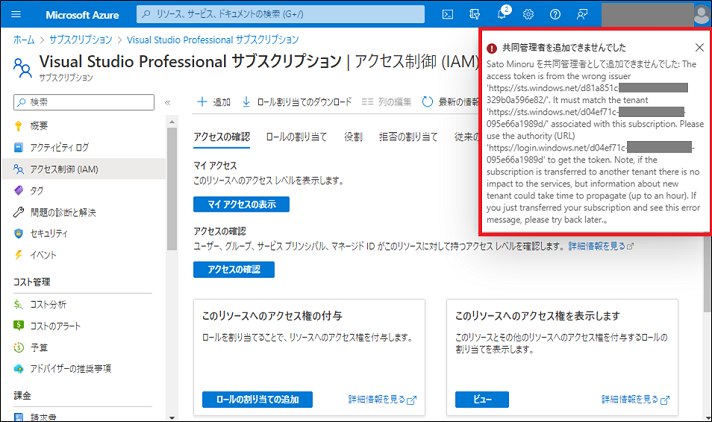Click the red error icon in notification
This screenshot has height=422, width=712.
[x=492, y=48]
